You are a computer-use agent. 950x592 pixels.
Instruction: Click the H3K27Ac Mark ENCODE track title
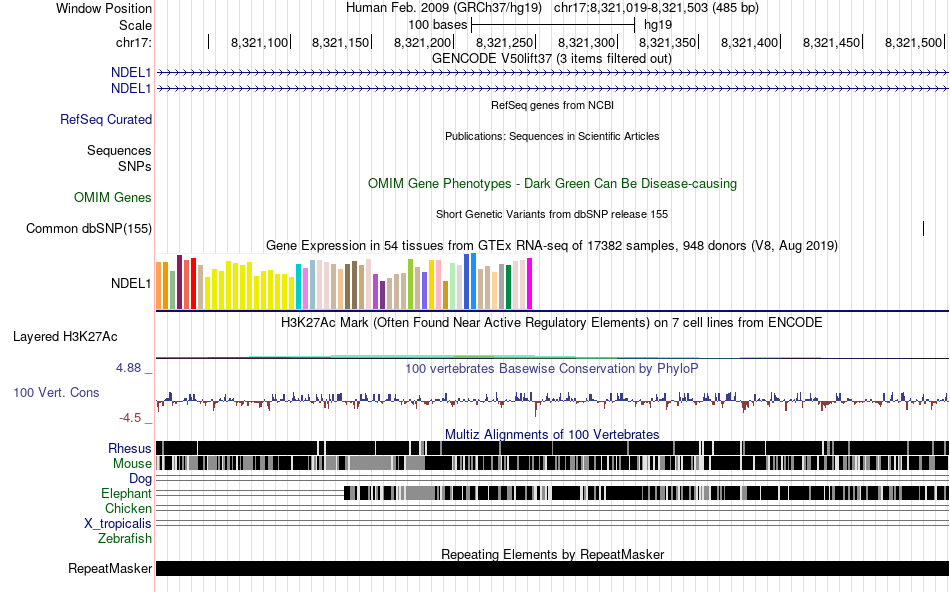(552, 322)
